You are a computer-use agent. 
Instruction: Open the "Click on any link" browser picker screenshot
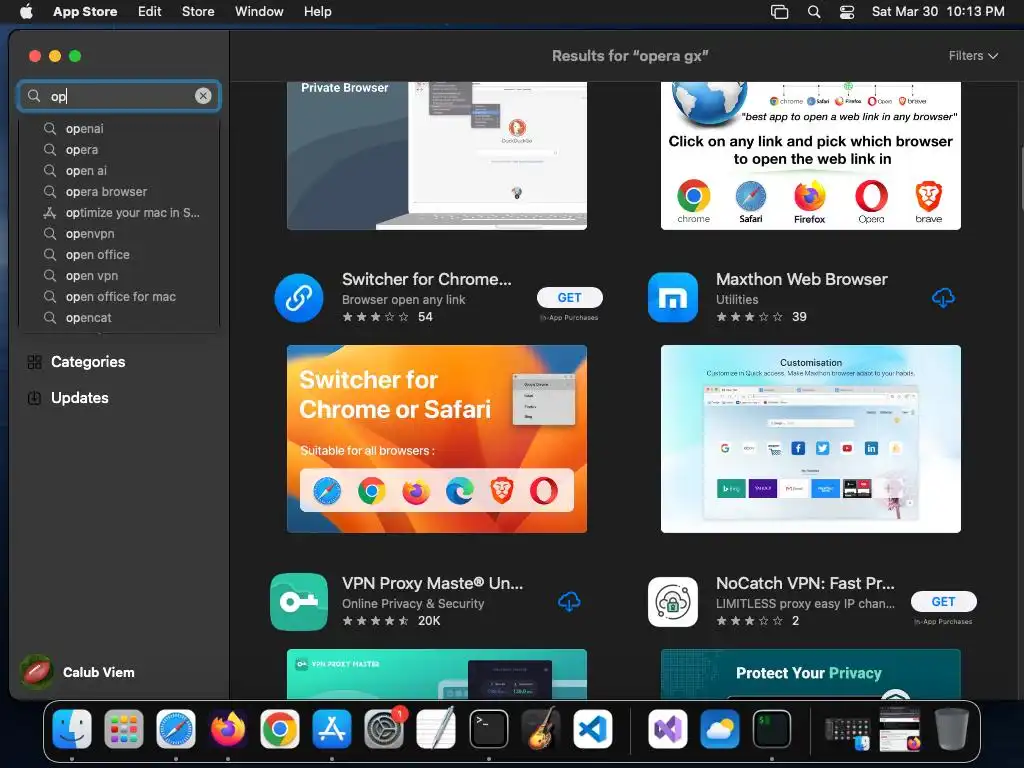[x=810, y=155]
